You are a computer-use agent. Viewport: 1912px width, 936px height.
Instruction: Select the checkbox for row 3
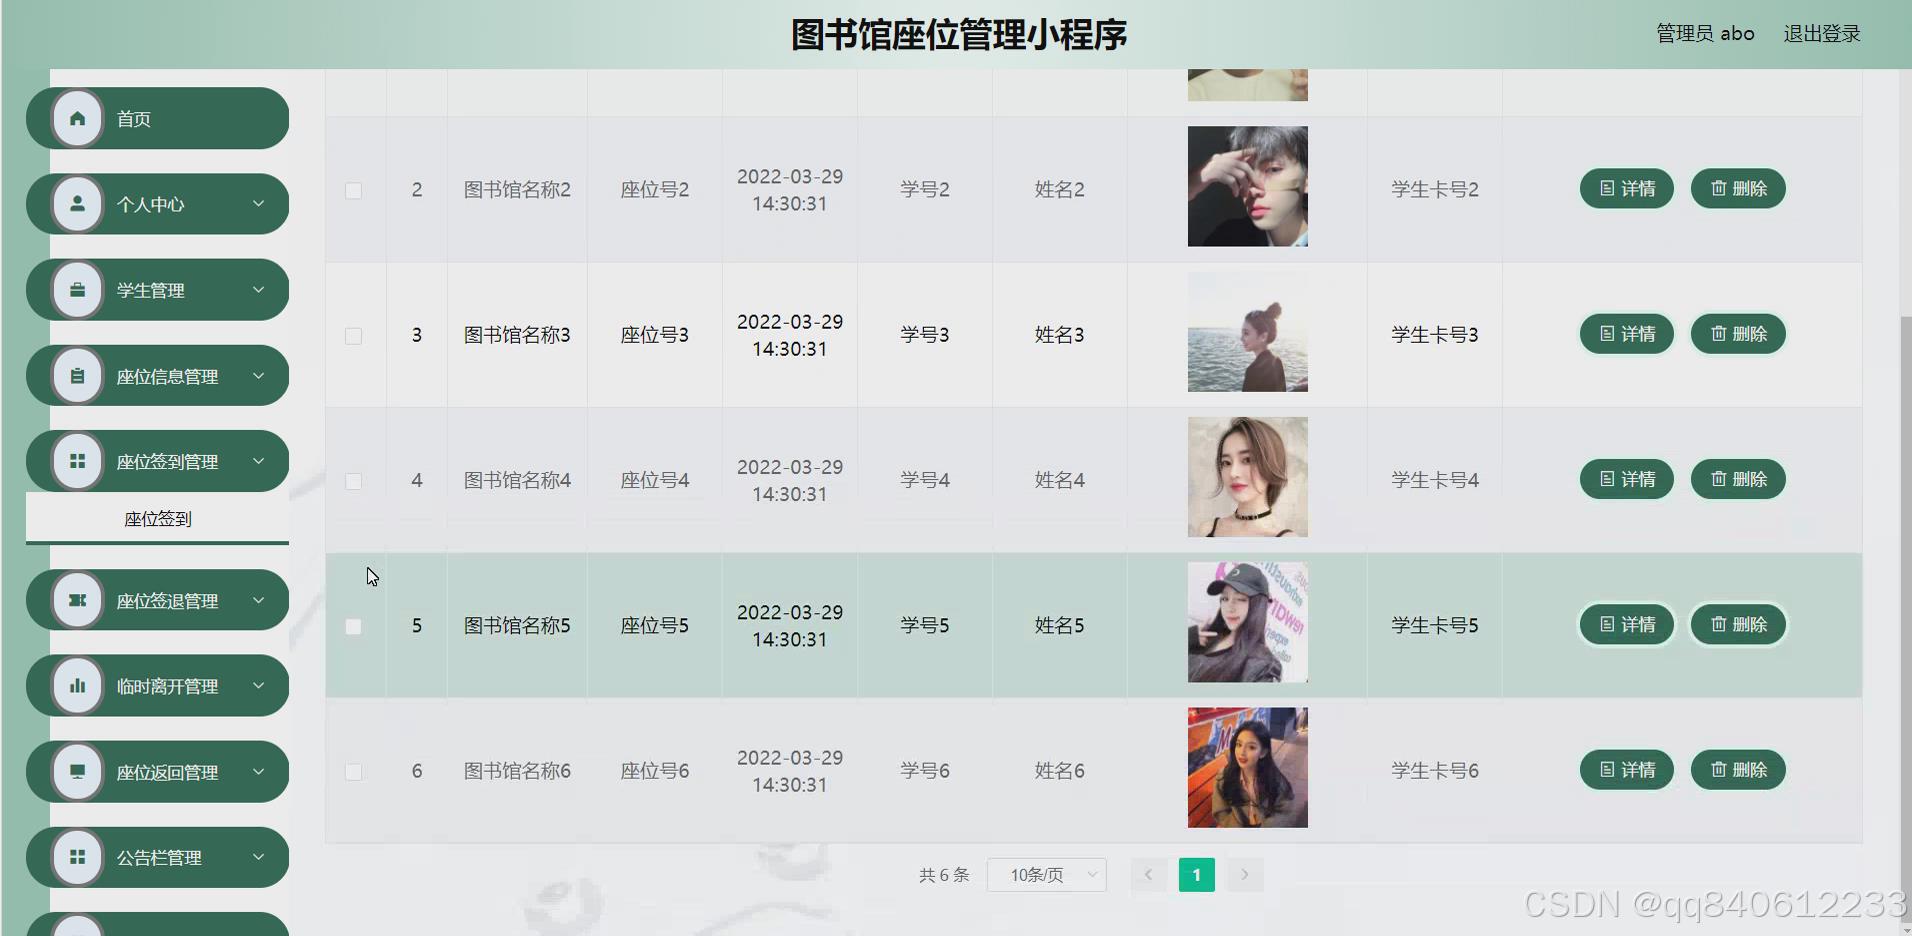pos(354,336)
